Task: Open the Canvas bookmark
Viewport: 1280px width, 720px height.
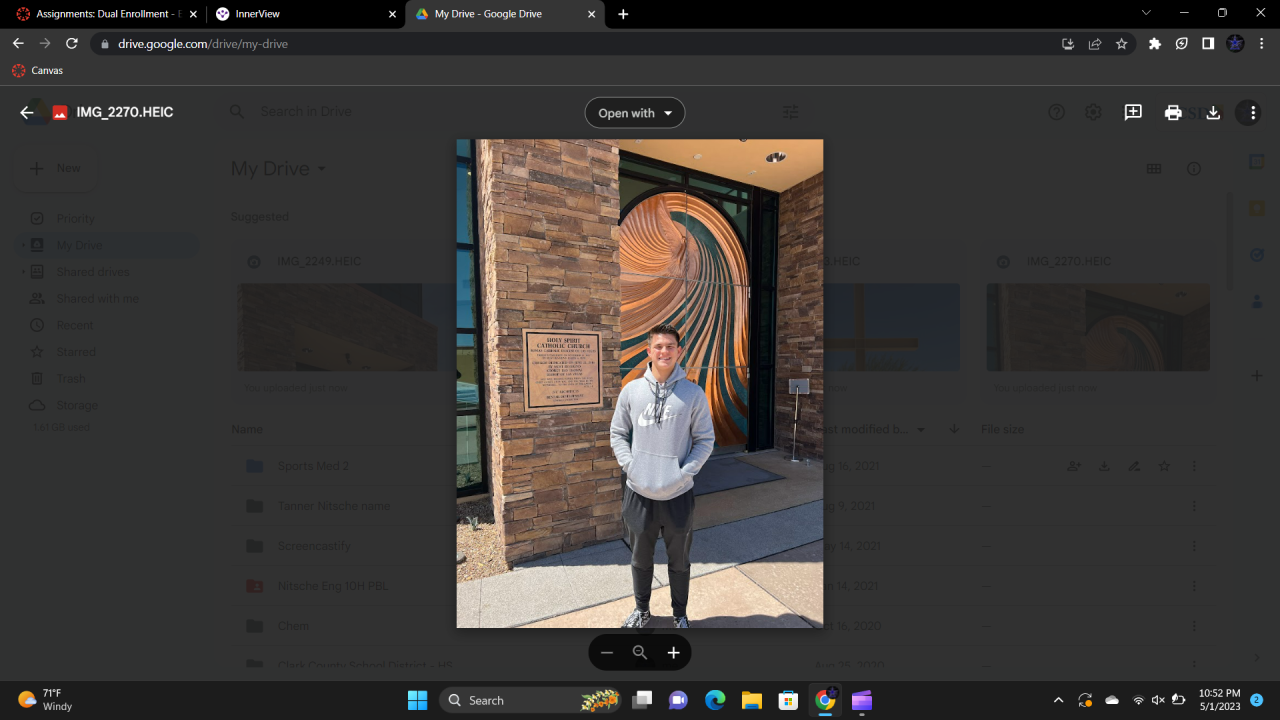Action: coord(38,71)
